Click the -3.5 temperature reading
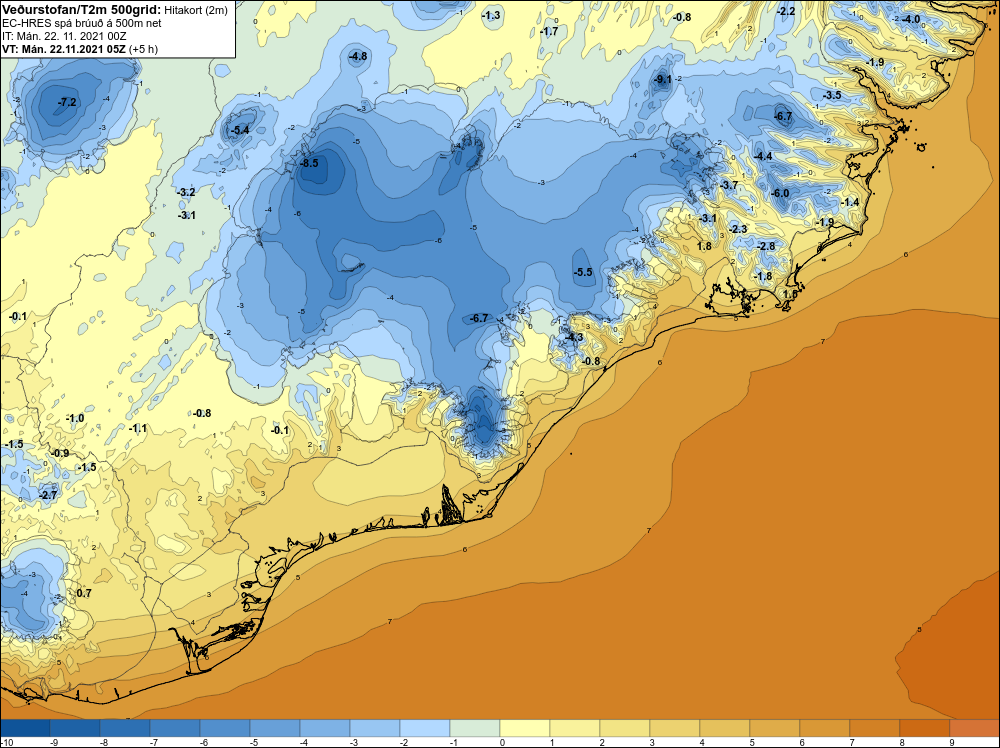This screenshot has width=1000, height=748. (832, 95)
